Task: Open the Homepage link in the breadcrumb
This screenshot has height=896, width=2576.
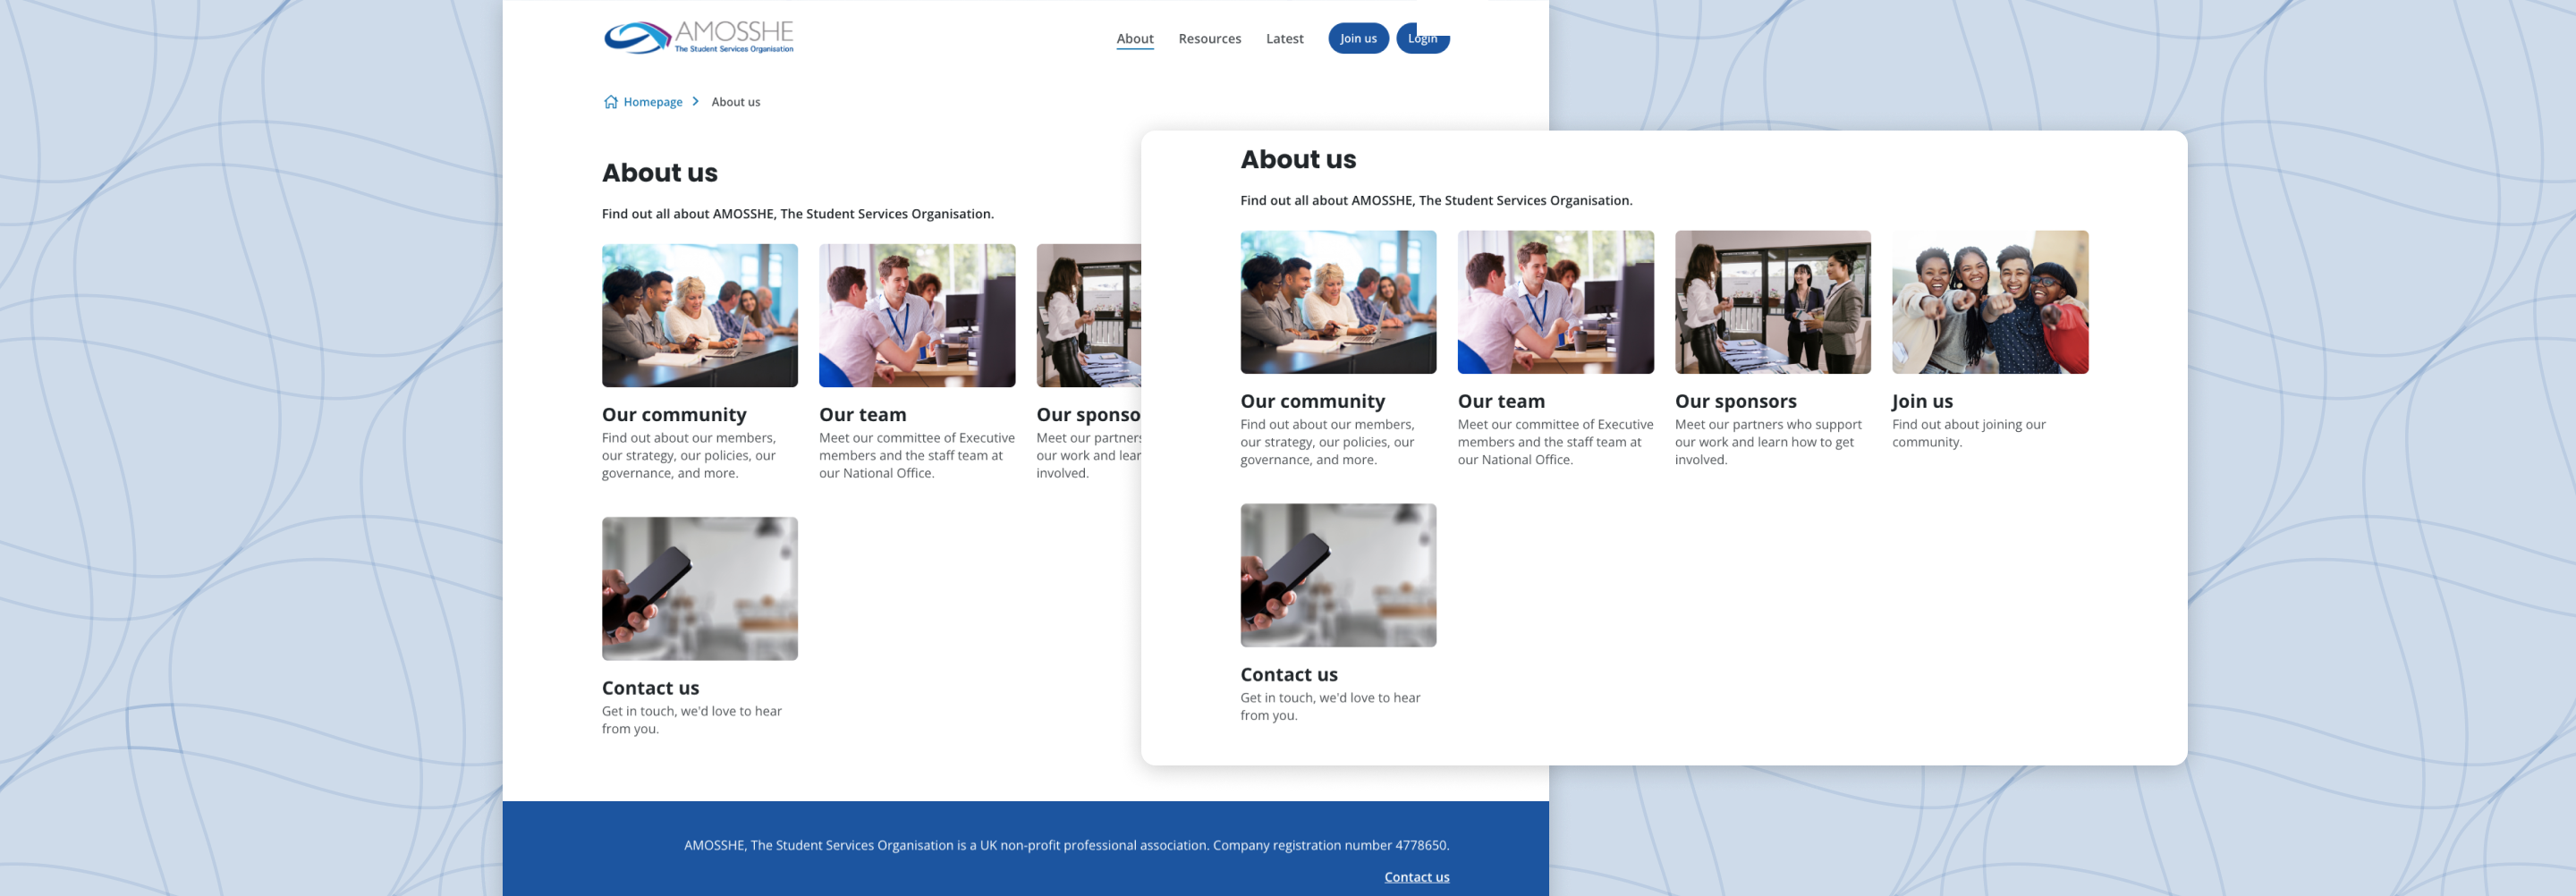Action: 652,101
